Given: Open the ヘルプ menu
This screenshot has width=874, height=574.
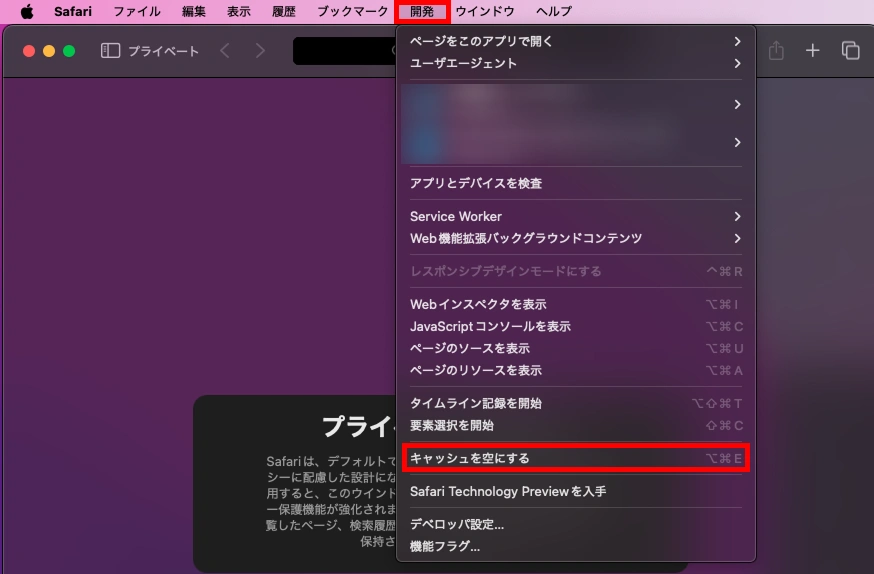Looking at the screenshot, I should [x=553, y=11].
